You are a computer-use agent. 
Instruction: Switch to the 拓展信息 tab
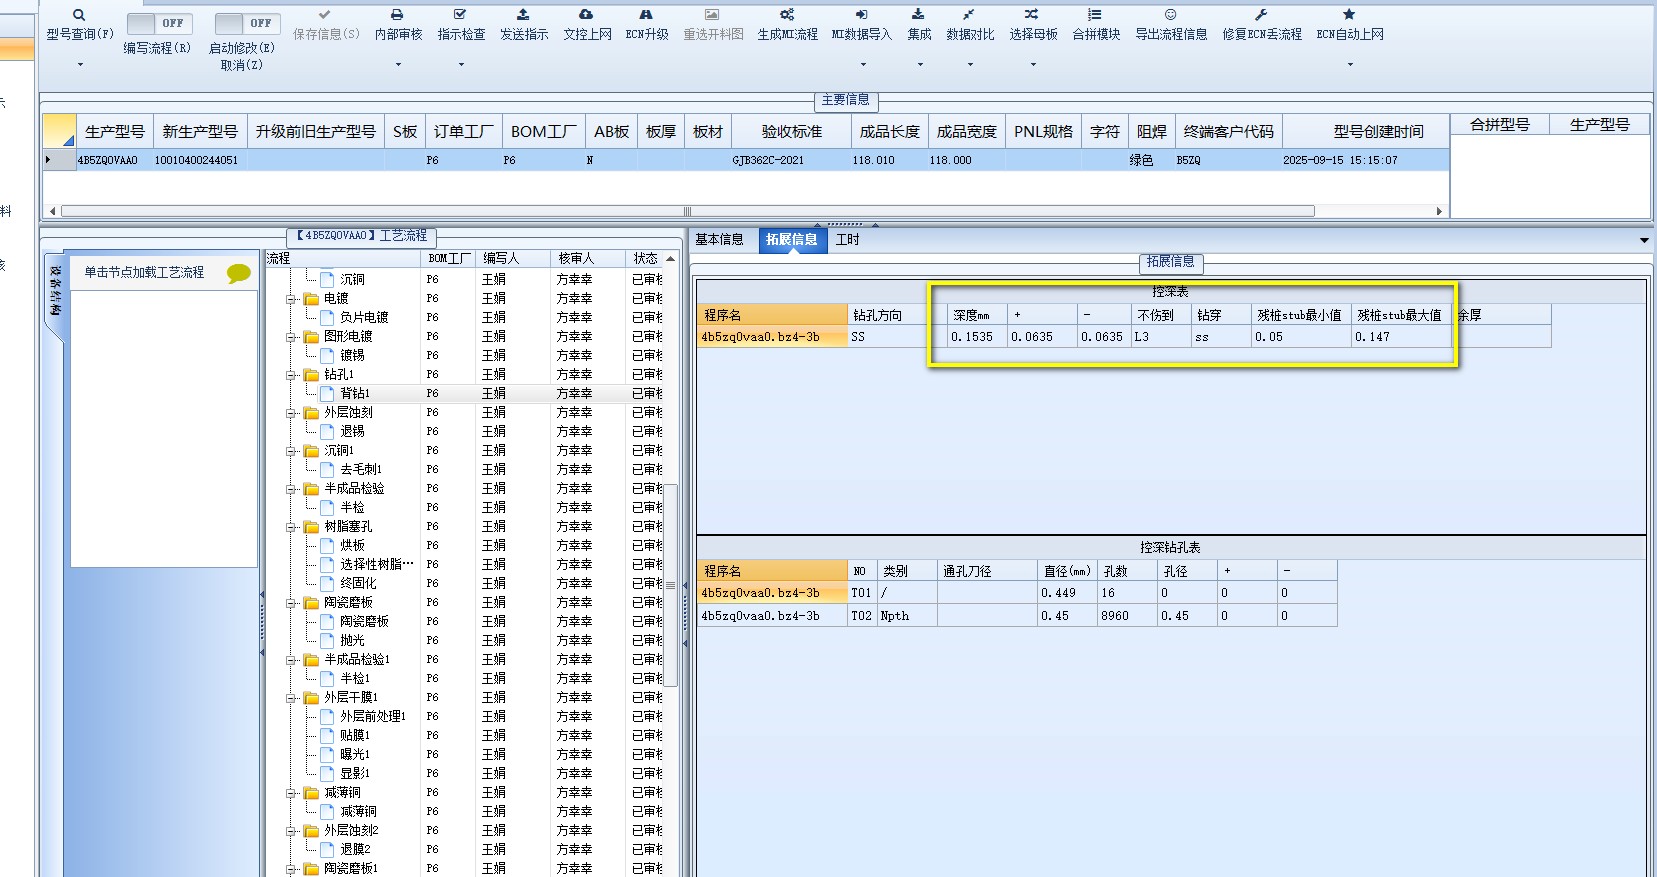tap(792, 240)
